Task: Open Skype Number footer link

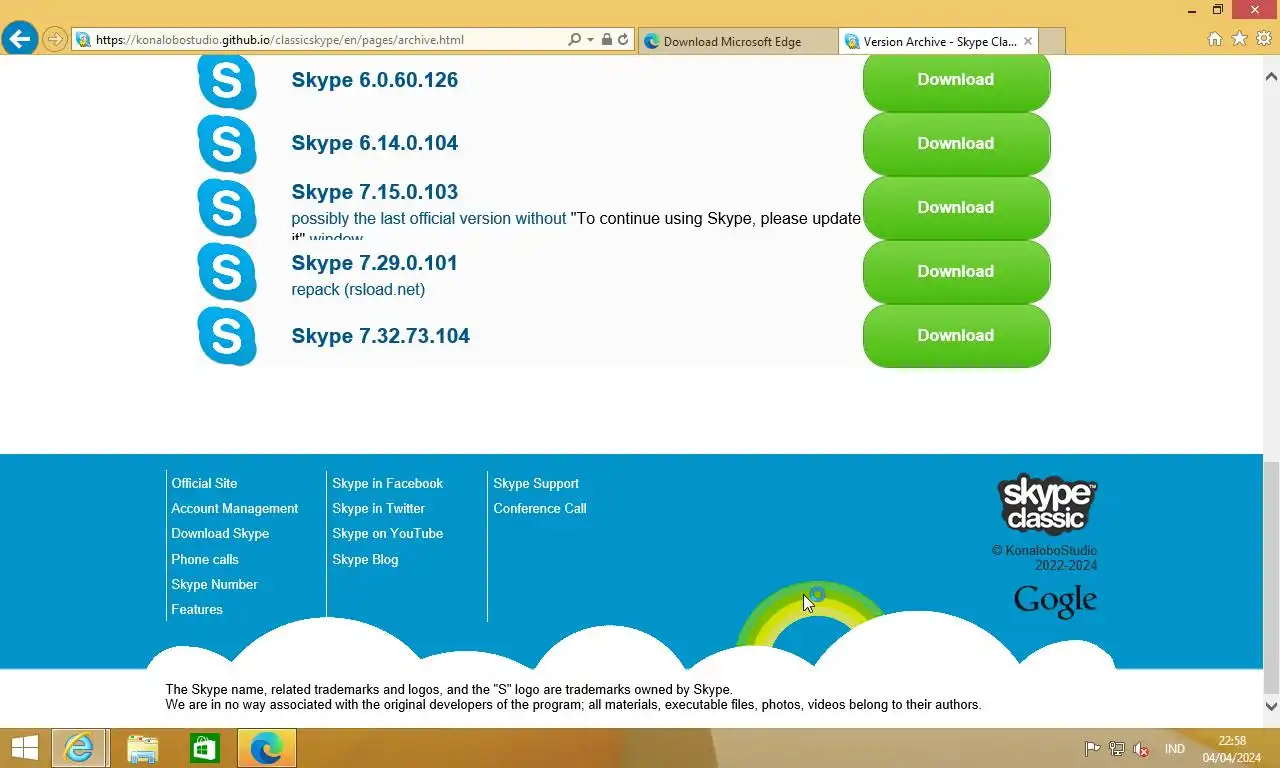Action: tap(214, 584)
